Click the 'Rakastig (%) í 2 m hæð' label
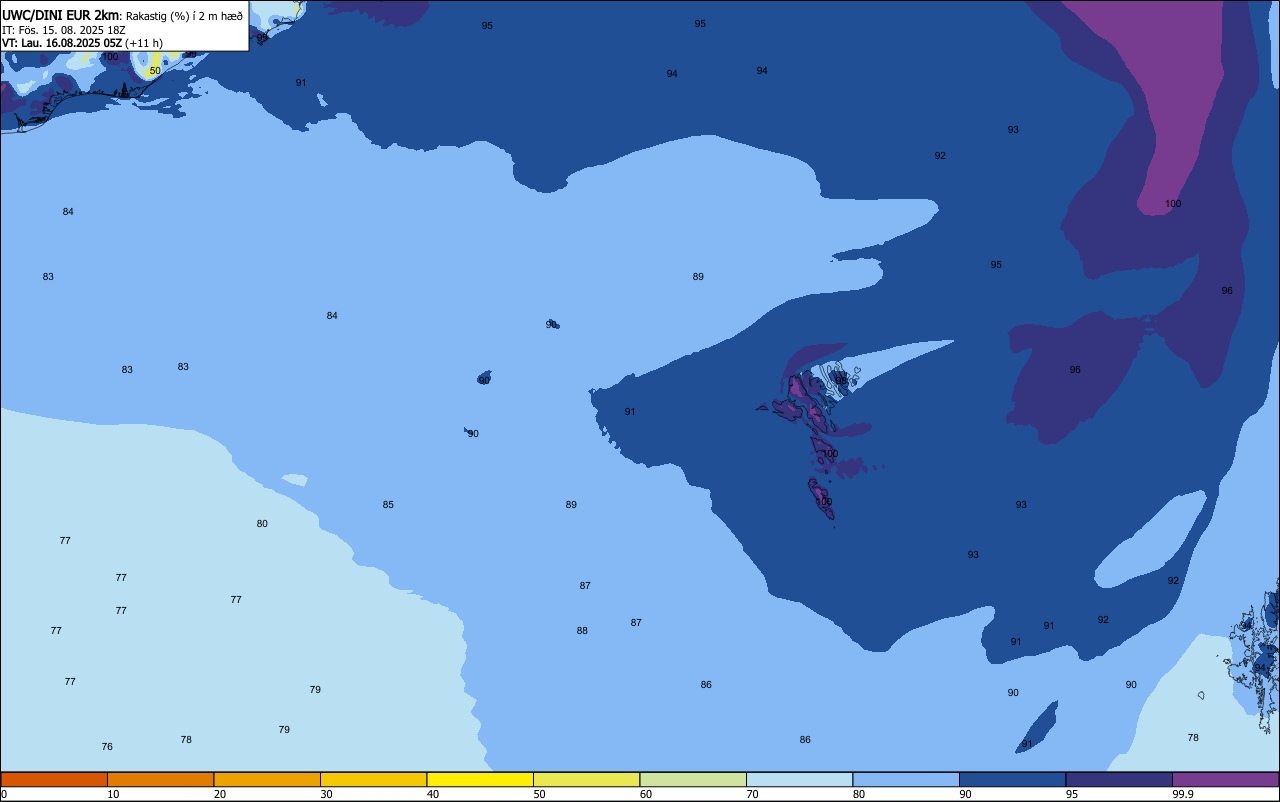This screenshot has width=1280, height=802. click(184, 16)
